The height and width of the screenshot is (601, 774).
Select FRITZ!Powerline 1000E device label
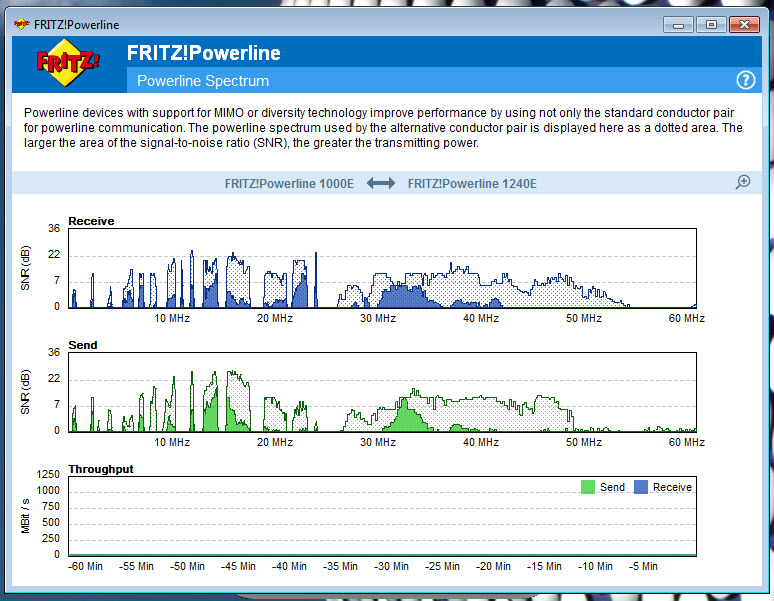(289, 184)
